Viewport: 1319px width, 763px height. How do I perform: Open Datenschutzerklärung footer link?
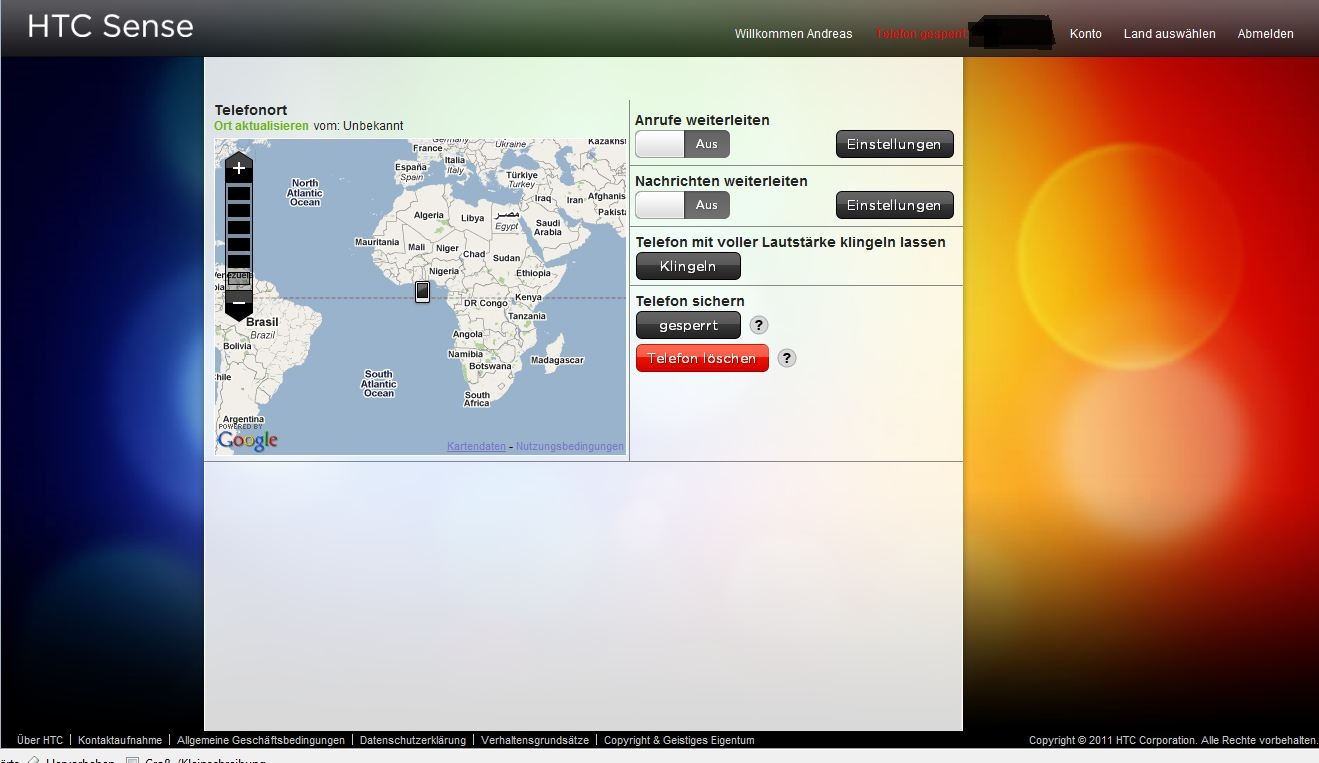(413, 740)
